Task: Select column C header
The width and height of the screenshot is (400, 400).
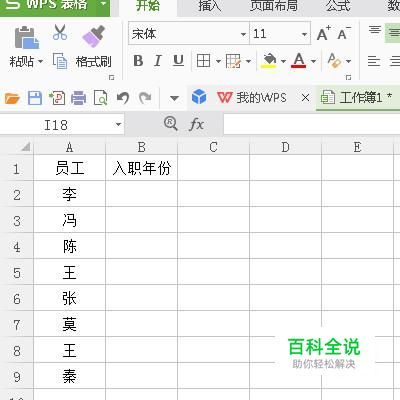Action: [x=214, y=147]
